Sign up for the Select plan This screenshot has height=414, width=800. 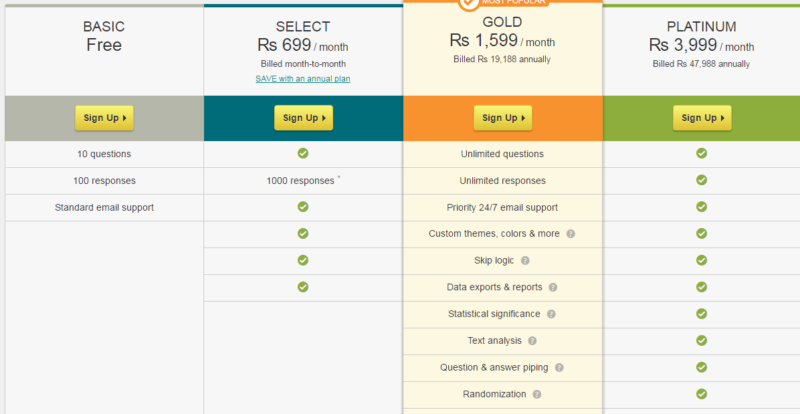304,118
